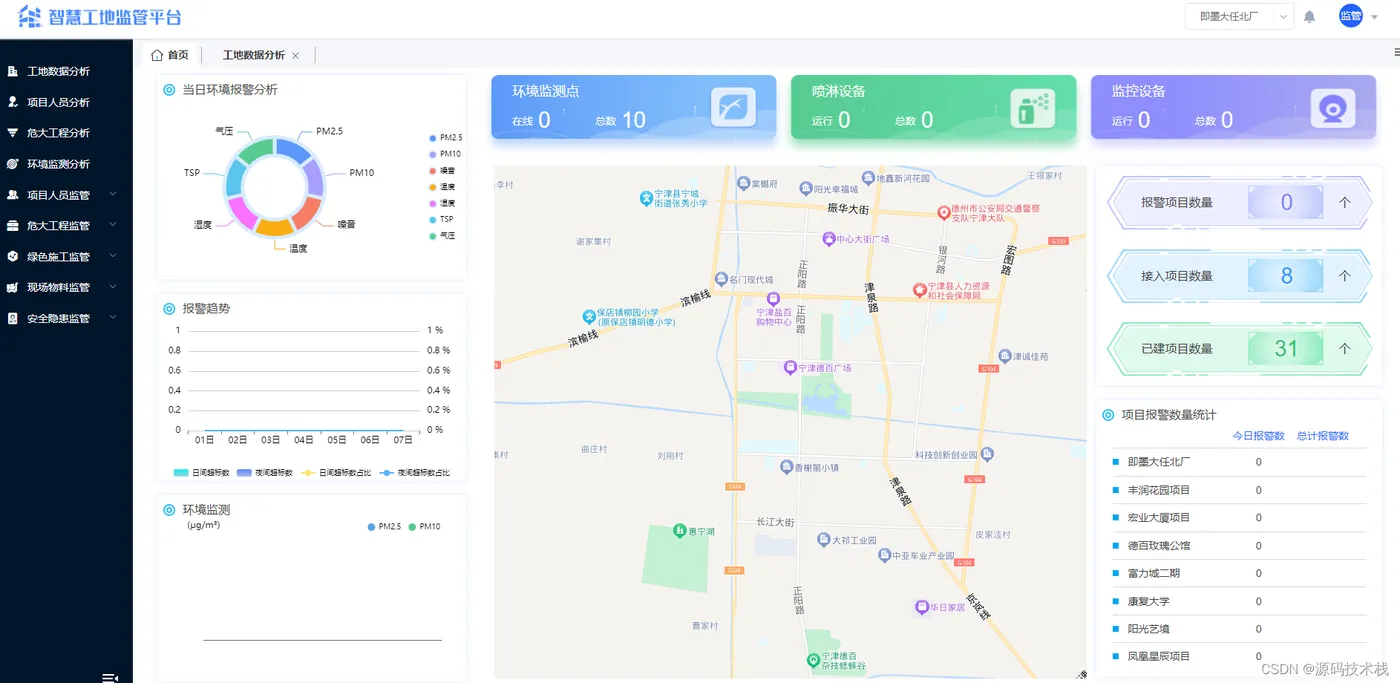Click the 喷淋设备 spray card icon

[1032, 108]
